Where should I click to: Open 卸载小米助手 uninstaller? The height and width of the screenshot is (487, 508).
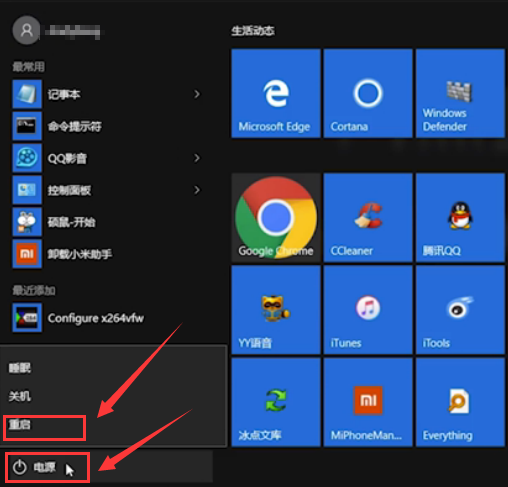click(107, 254)
